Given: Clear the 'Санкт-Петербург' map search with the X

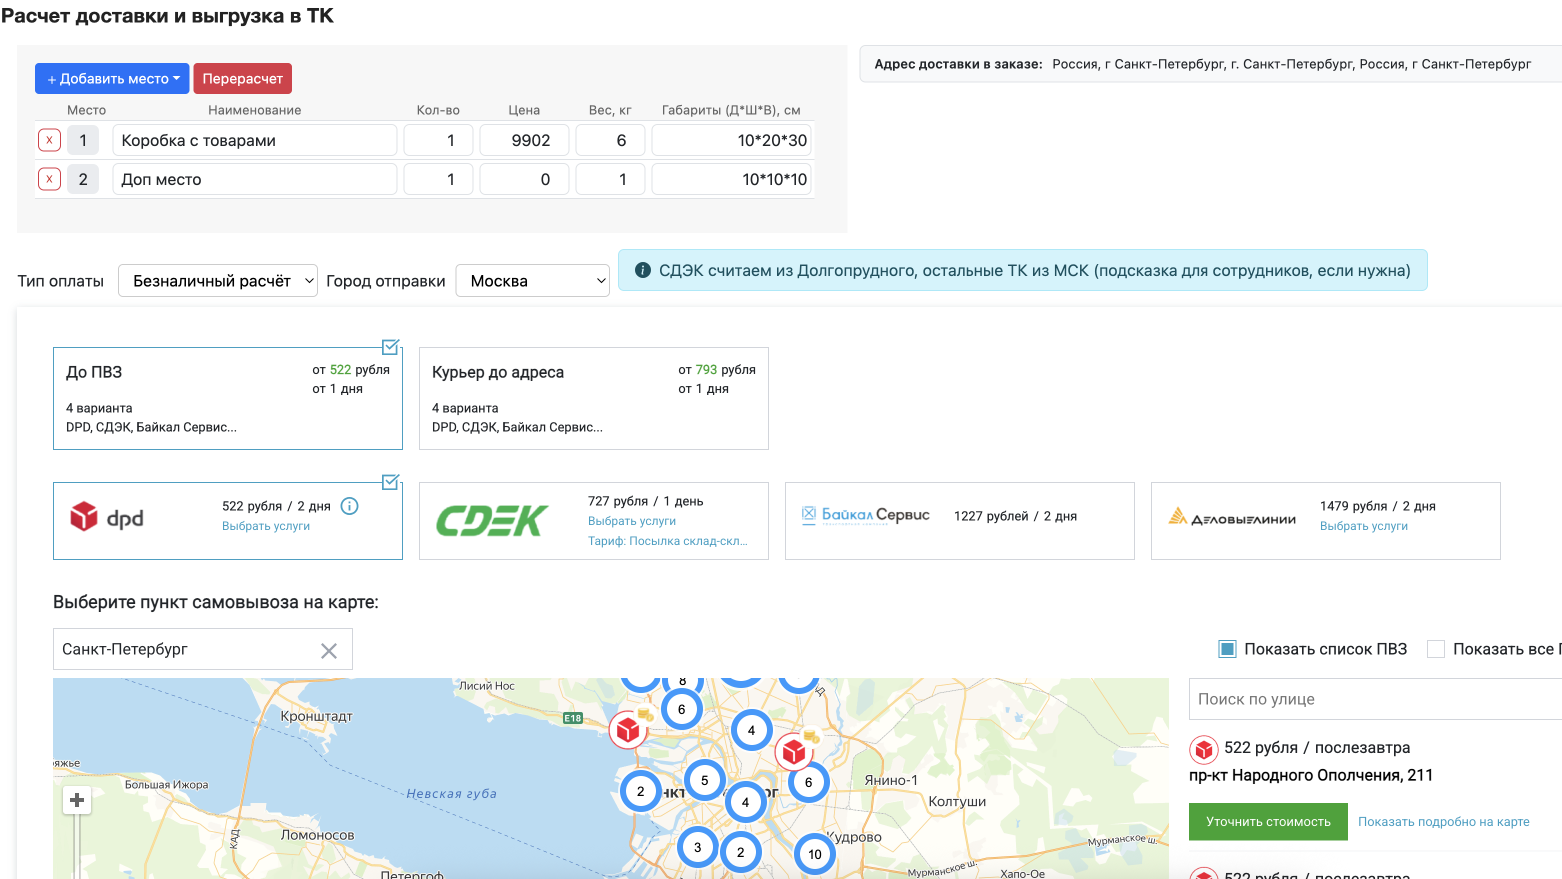Looking at the screenshot, I should [329, 651].
